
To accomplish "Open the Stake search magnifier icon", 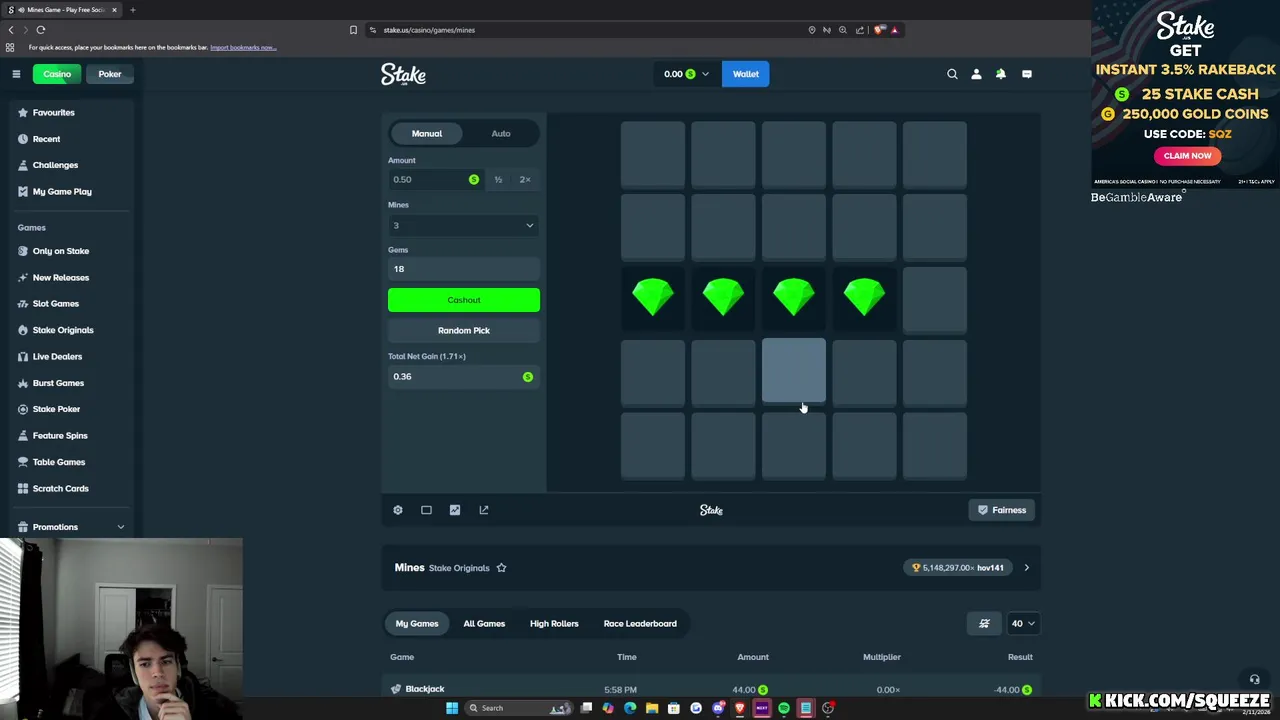I will coord(952,74).
